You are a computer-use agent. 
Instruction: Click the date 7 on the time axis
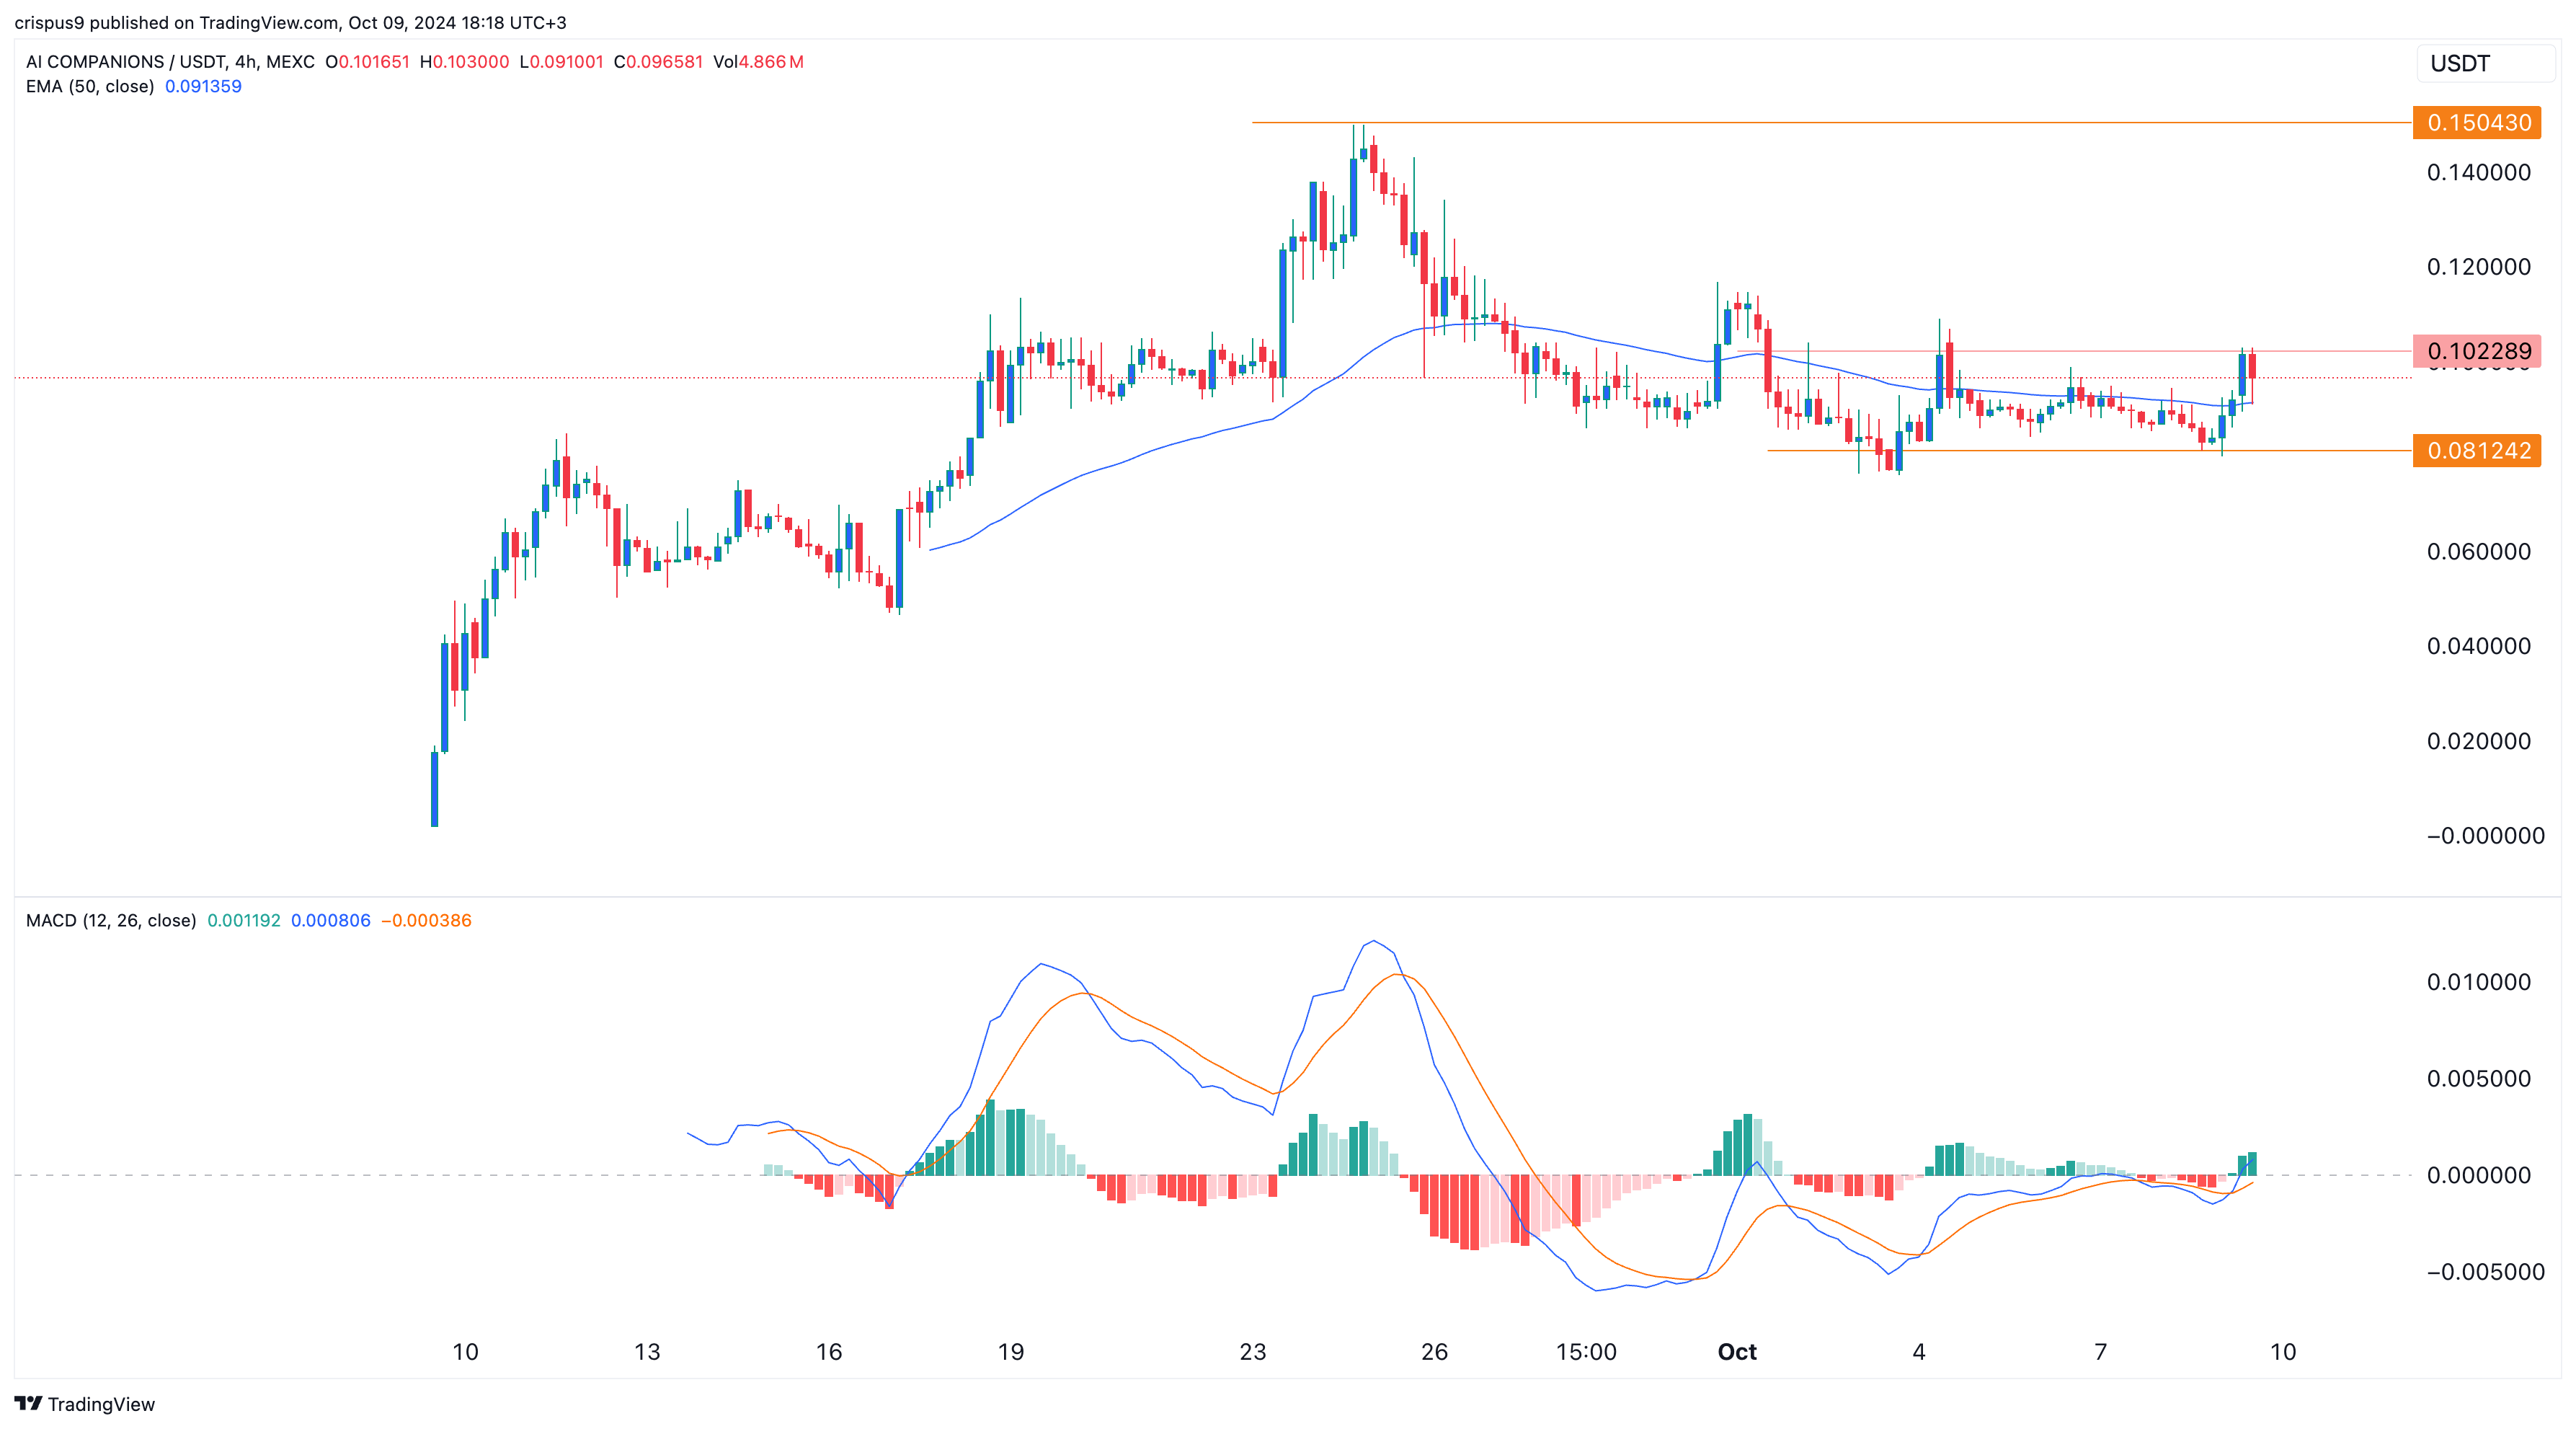[2101, 1352]
